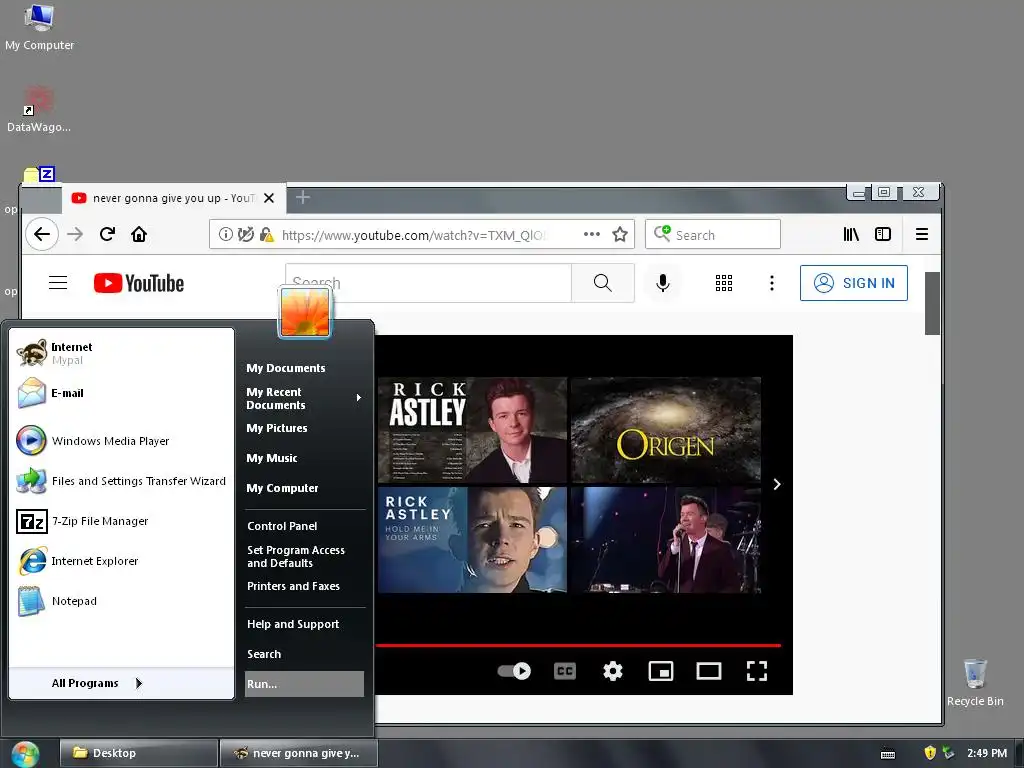Open the Origen suggested video thumbnail
The image size is (1024, 768).
(x=665, y=430)
